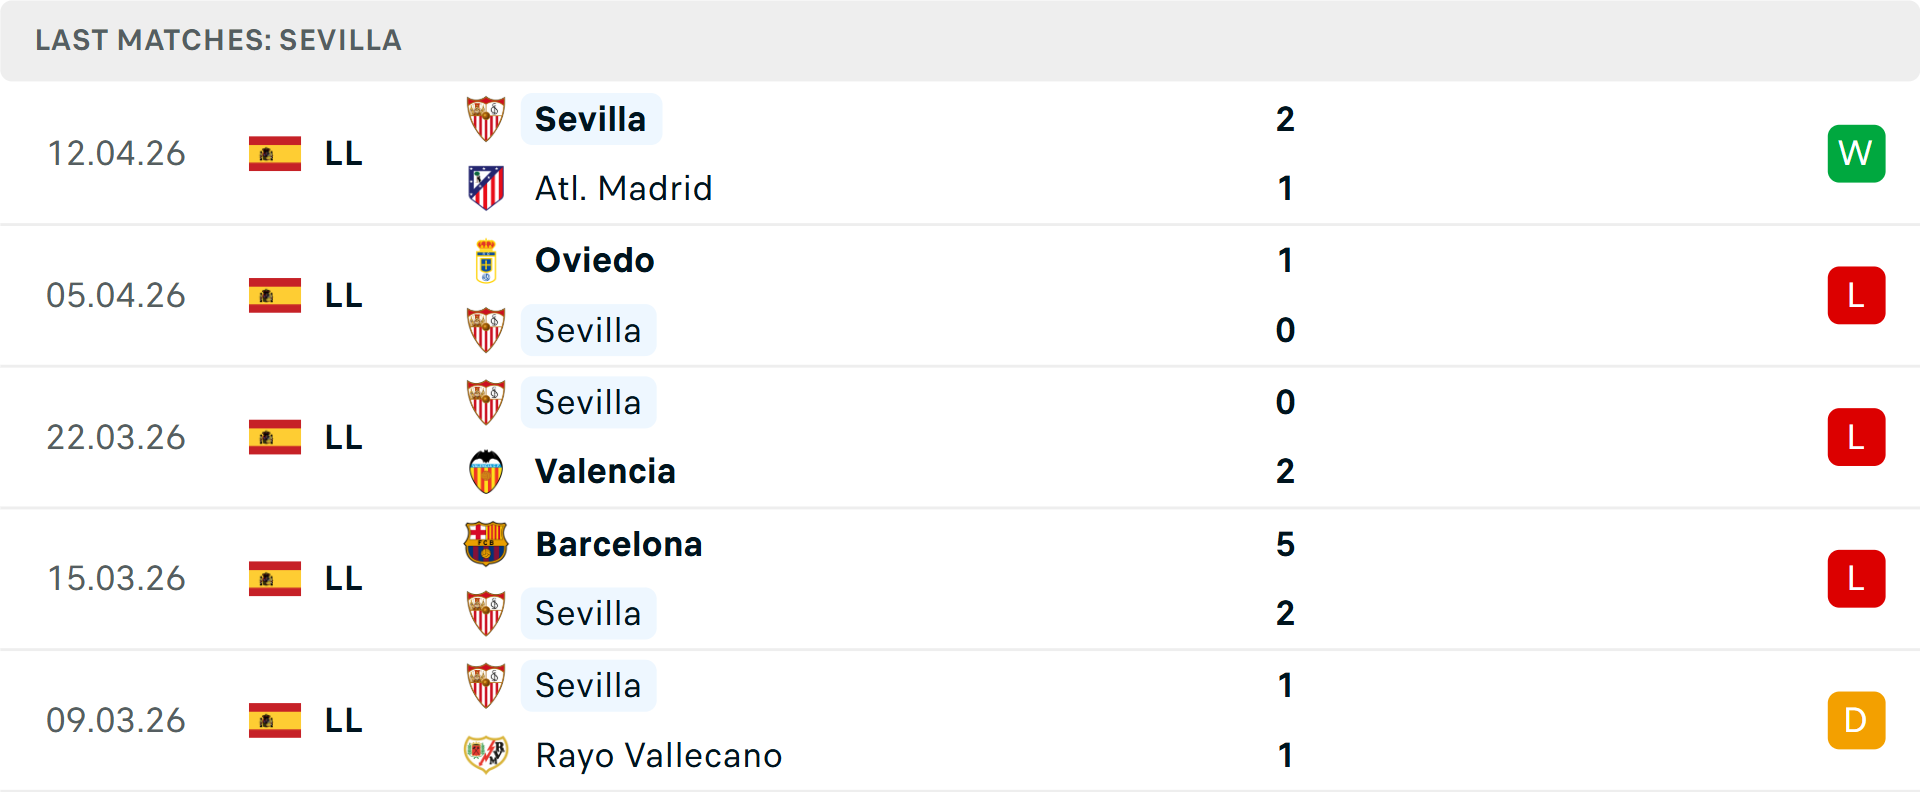The height and width of the screenshot is (792, 1920).
Task: Open the highlighted Sevilla team name
Action: pos(591,118)
